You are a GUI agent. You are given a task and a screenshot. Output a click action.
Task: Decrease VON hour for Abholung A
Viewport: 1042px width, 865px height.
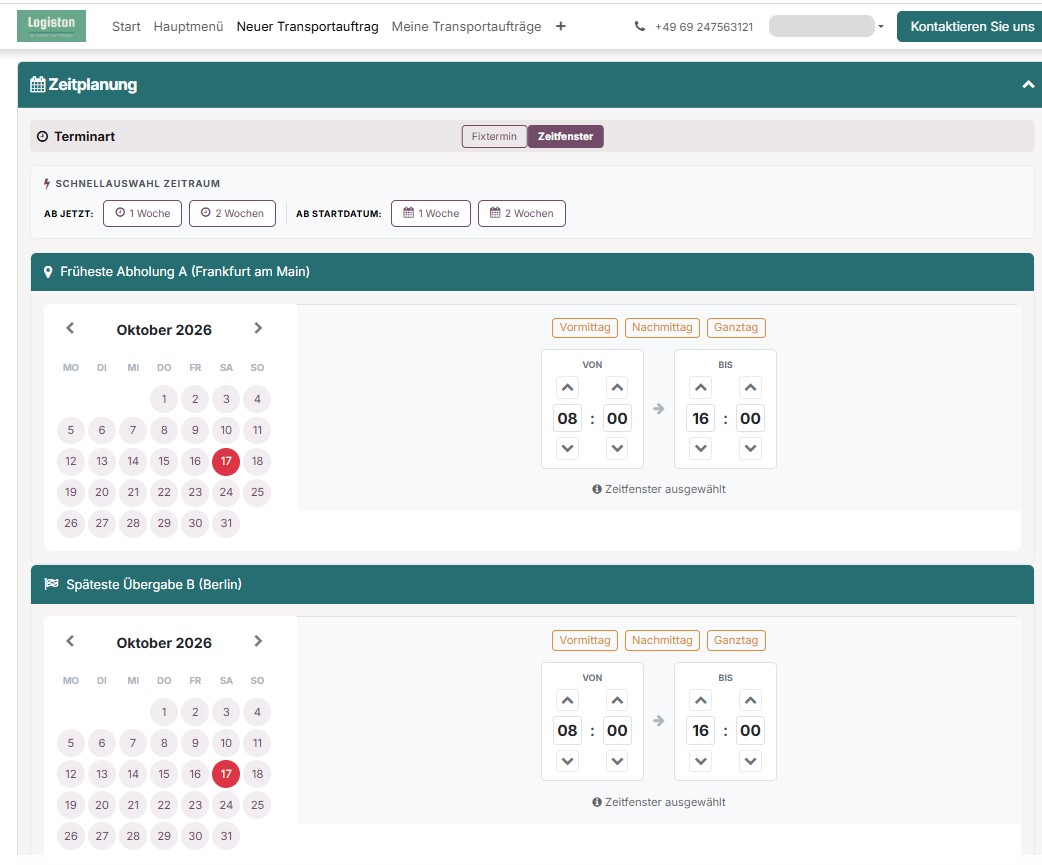click(568, 448)
